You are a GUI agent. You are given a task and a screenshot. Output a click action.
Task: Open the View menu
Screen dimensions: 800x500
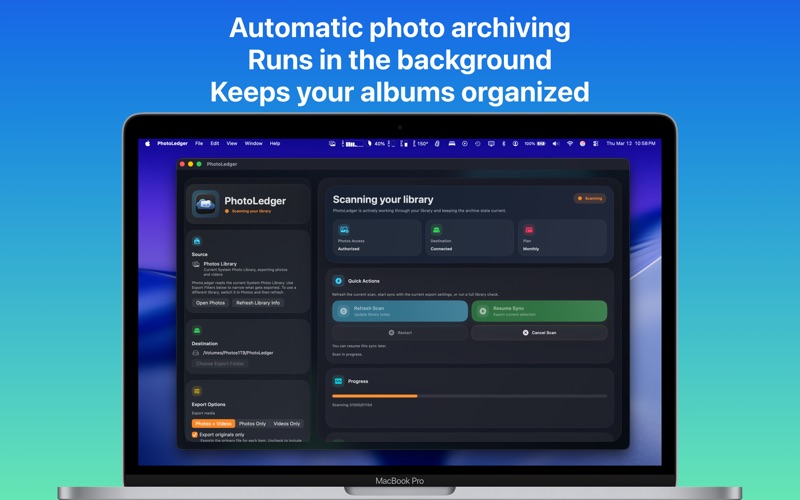point(232,144)
